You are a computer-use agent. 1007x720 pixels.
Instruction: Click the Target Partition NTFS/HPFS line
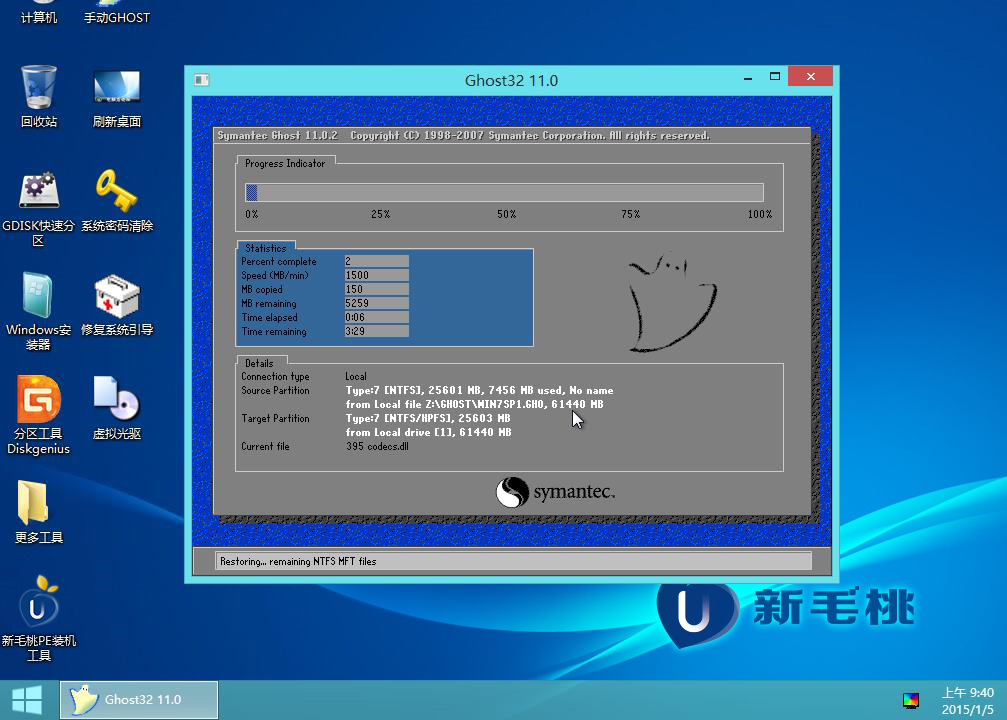(x=428, y=418)
